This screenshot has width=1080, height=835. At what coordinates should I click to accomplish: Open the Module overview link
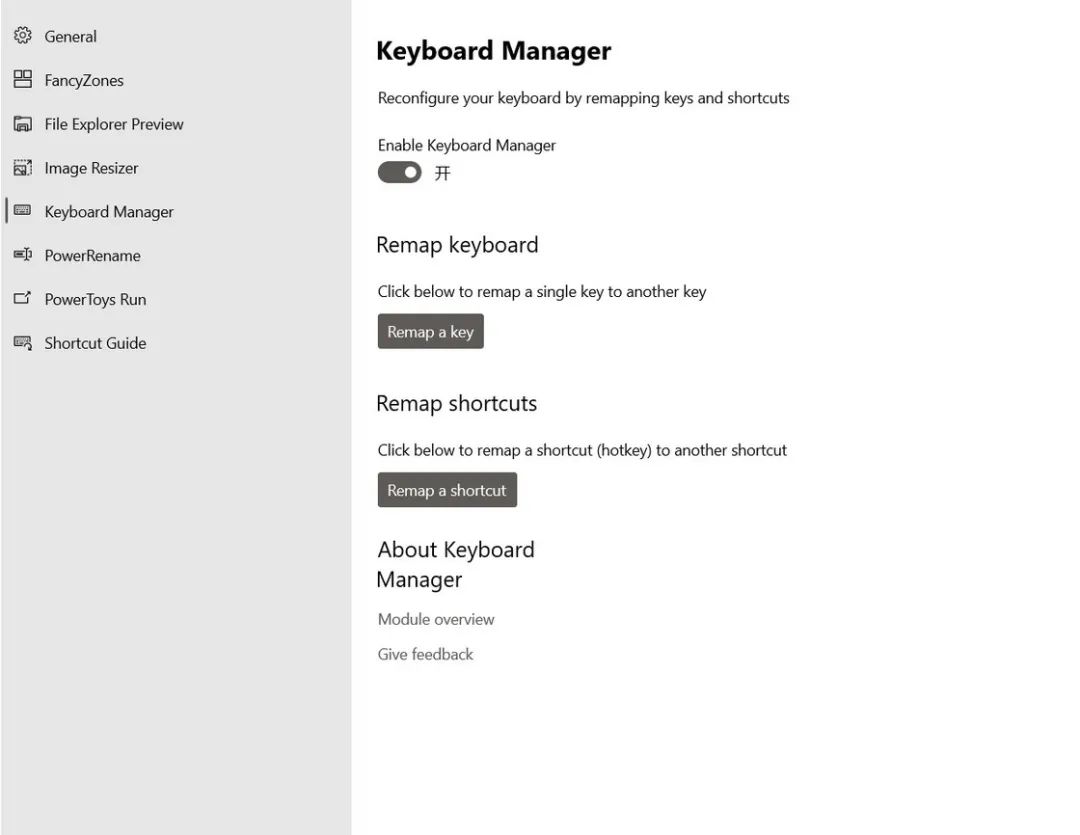tap(436, 620)
